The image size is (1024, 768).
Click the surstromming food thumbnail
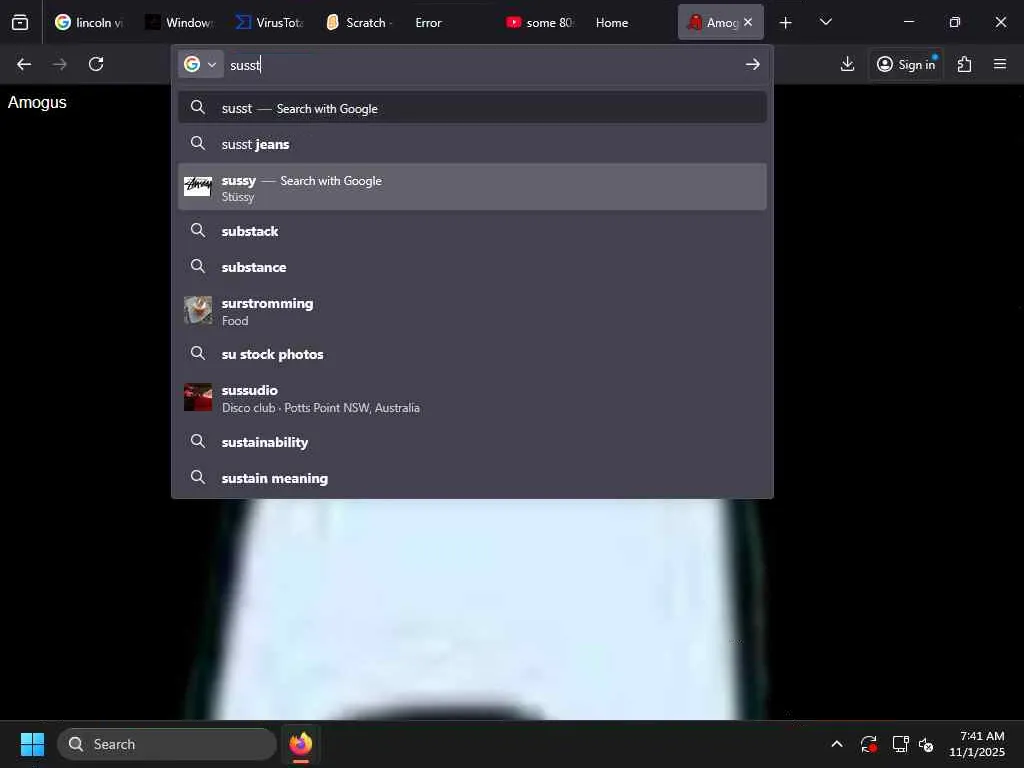[x=198, y=310]
